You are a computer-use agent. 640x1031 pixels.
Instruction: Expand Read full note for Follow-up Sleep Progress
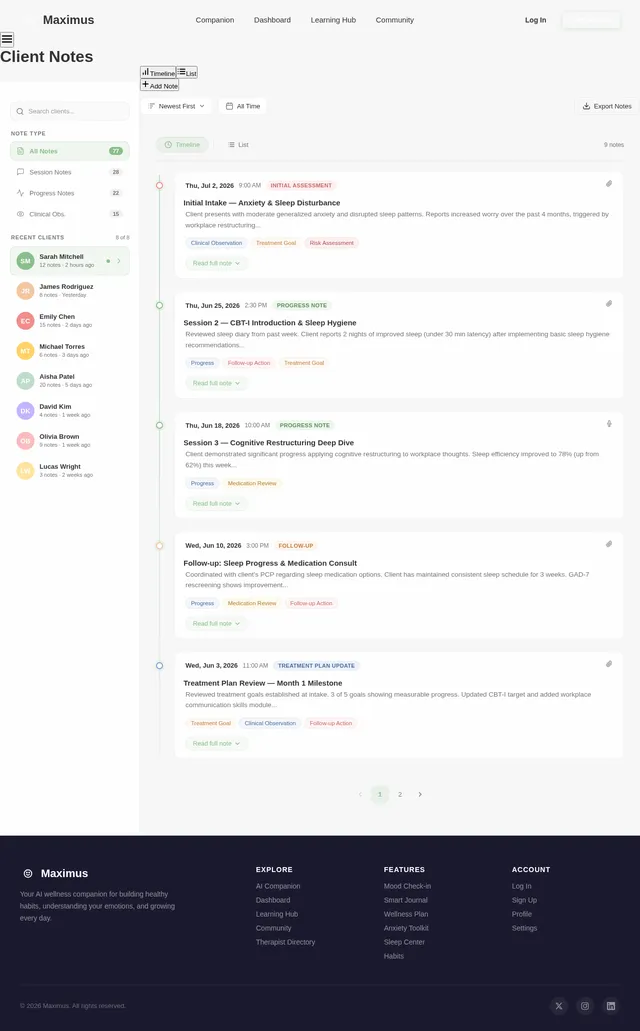tap(216, 623)
